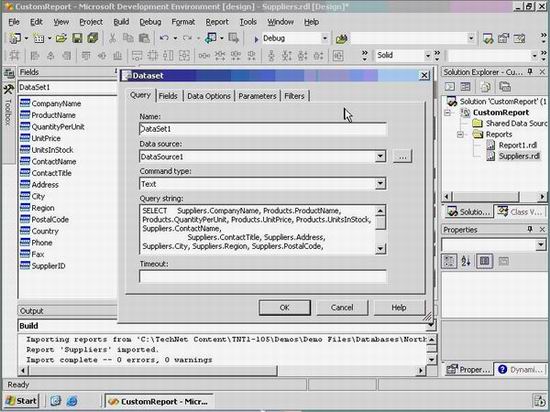The width and height of the screenshot is (550, 412).
Task: Click the Output pane horizontal scrollbar thumb
Action: tap(154, 370)
